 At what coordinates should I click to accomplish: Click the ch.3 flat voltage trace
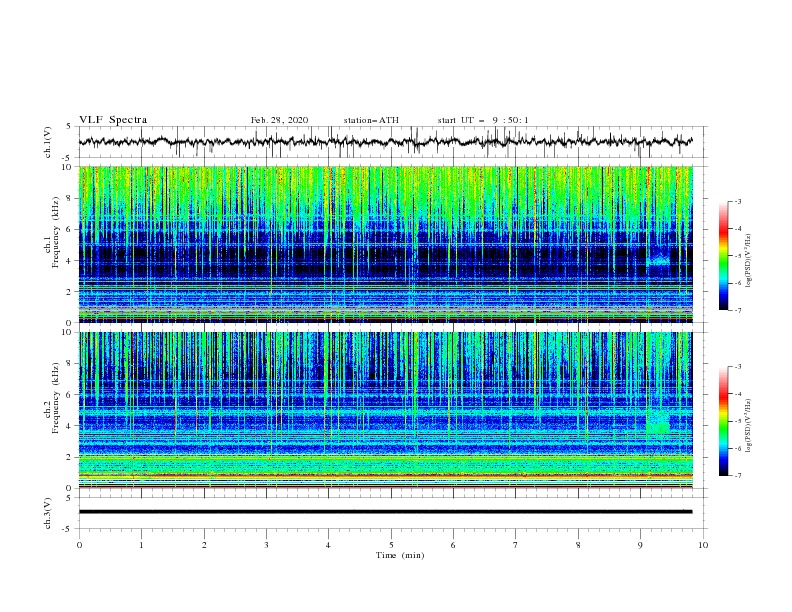coord(385,512)
